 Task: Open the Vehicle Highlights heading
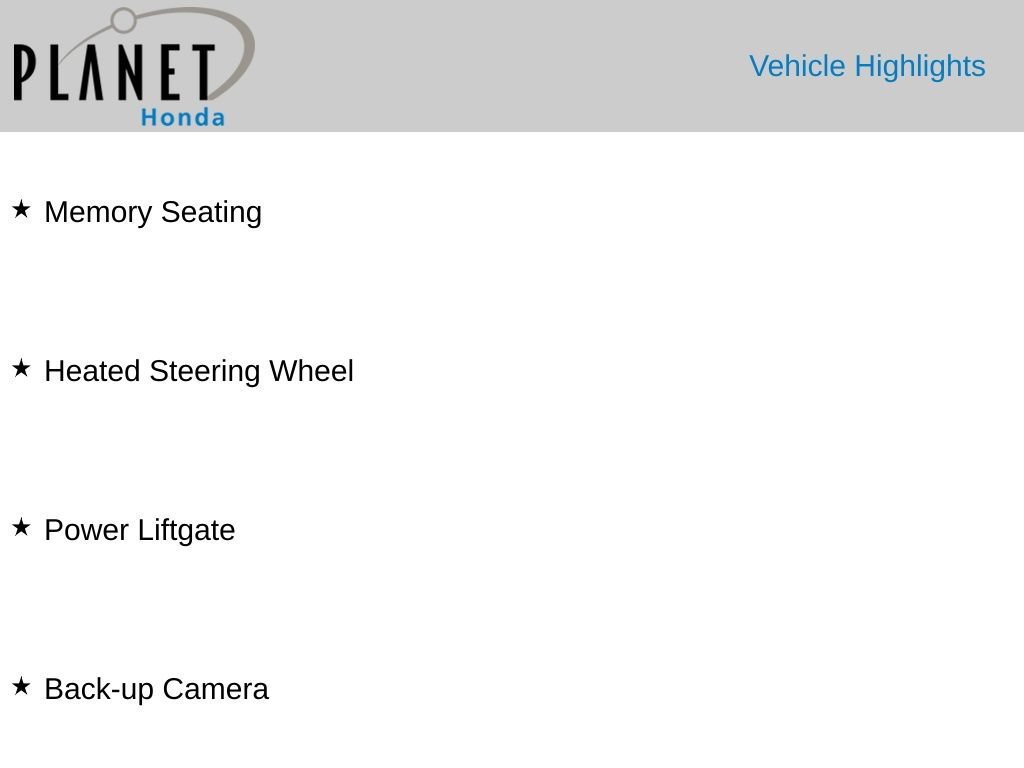click(867, 67)
